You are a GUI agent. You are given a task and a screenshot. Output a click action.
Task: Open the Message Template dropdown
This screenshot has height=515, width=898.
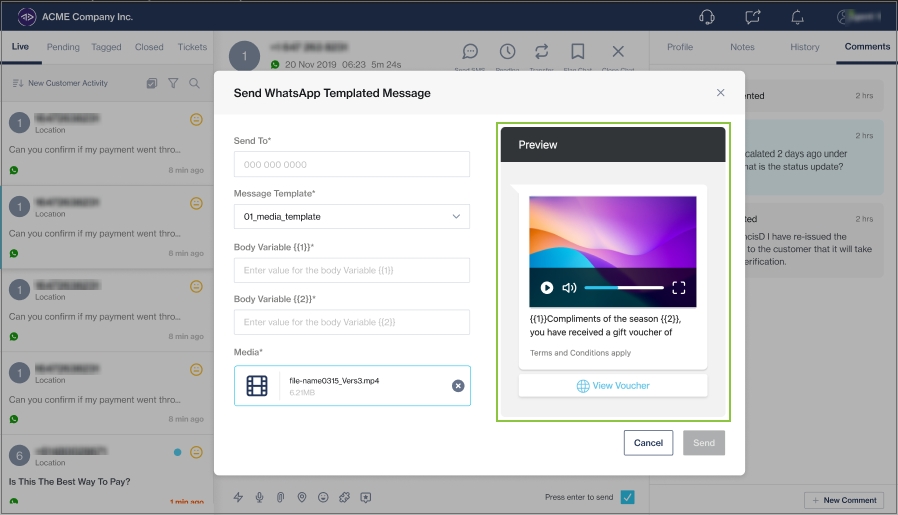click(x=351, y=216)
